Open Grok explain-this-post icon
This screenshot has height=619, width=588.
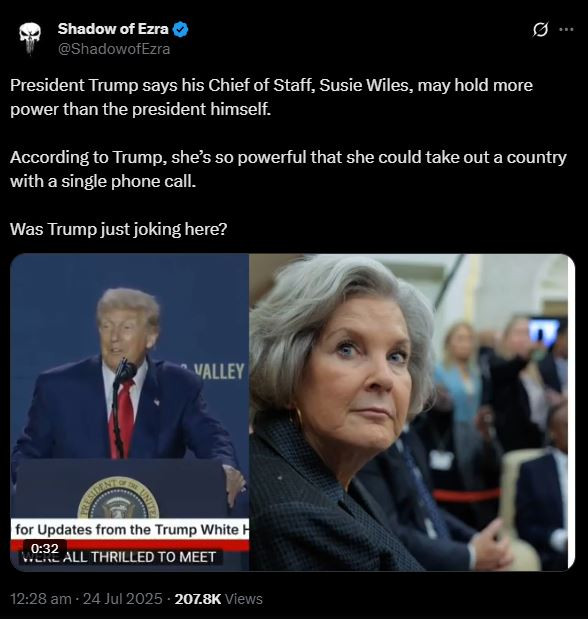[x=540, y=29]
